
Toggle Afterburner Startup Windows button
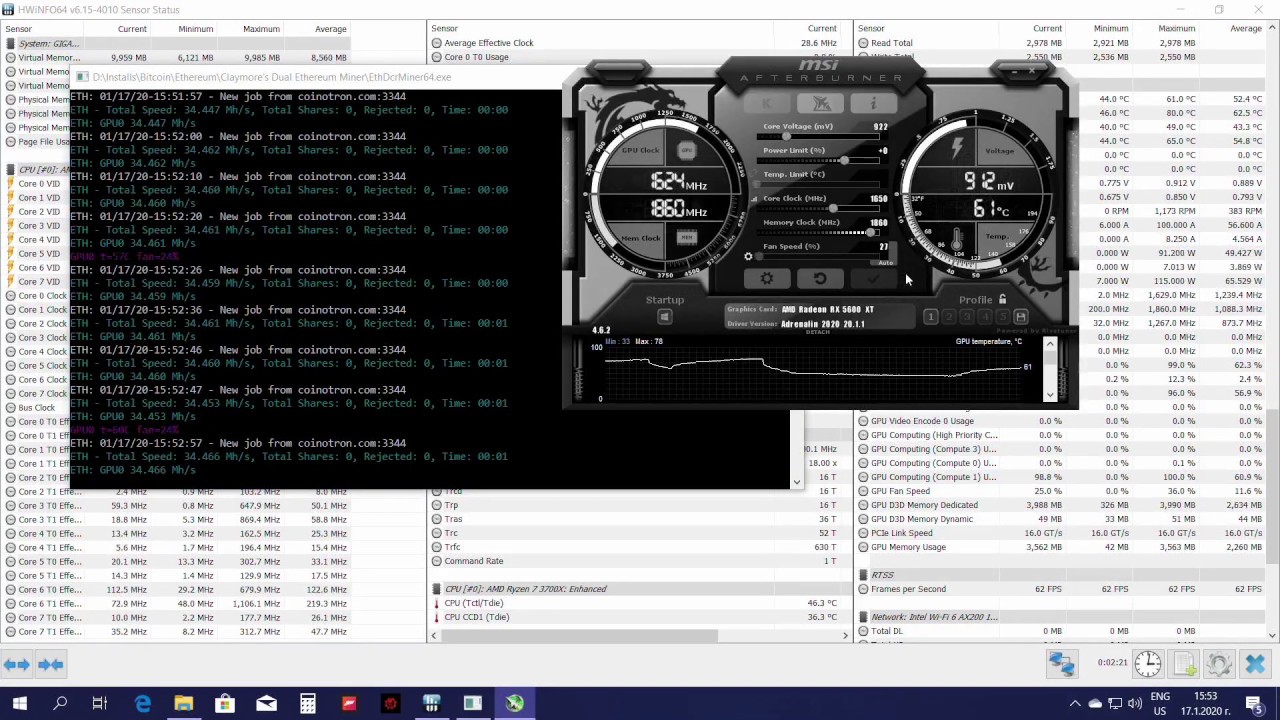tap(664, 317)
